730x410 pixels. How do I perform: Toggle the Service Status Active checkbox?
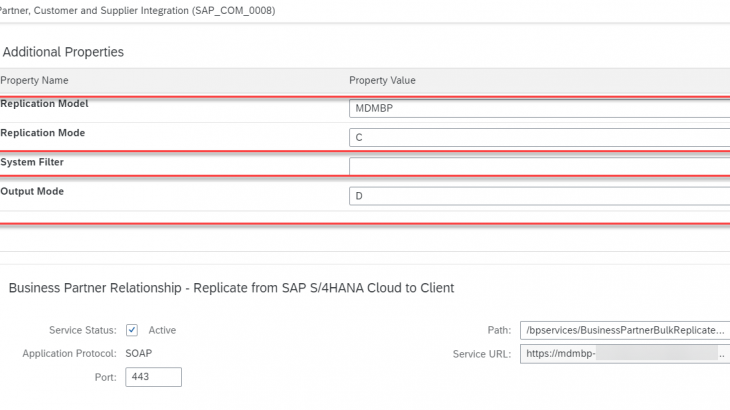(x=132, y=330)
